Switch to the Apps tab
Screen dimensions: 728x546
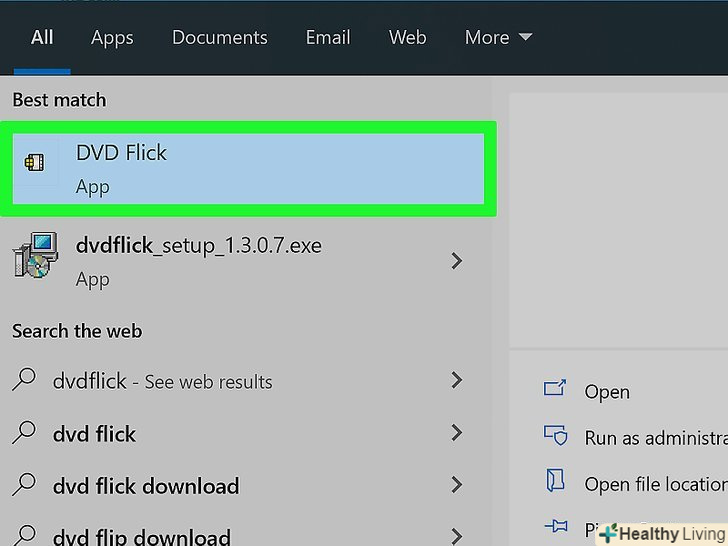[112, 37]
